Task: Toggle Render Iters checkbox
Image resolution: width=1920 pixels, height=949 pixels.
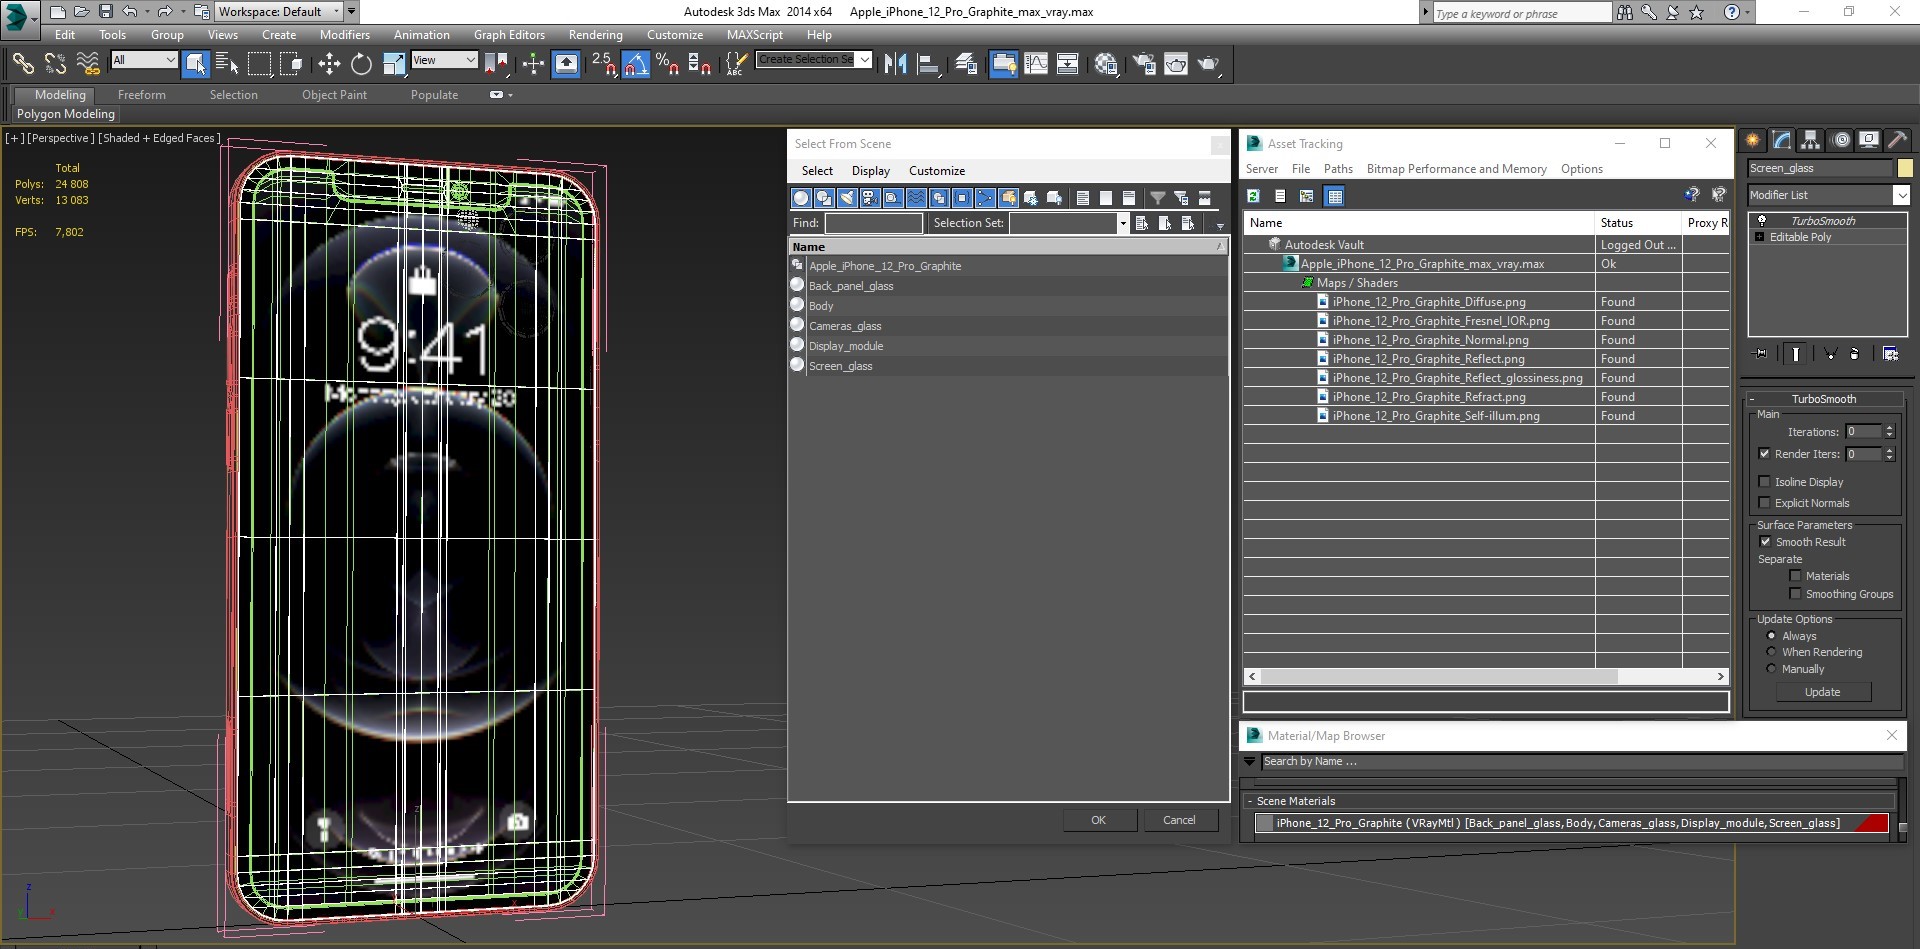Action: [x=1765, y=454]
